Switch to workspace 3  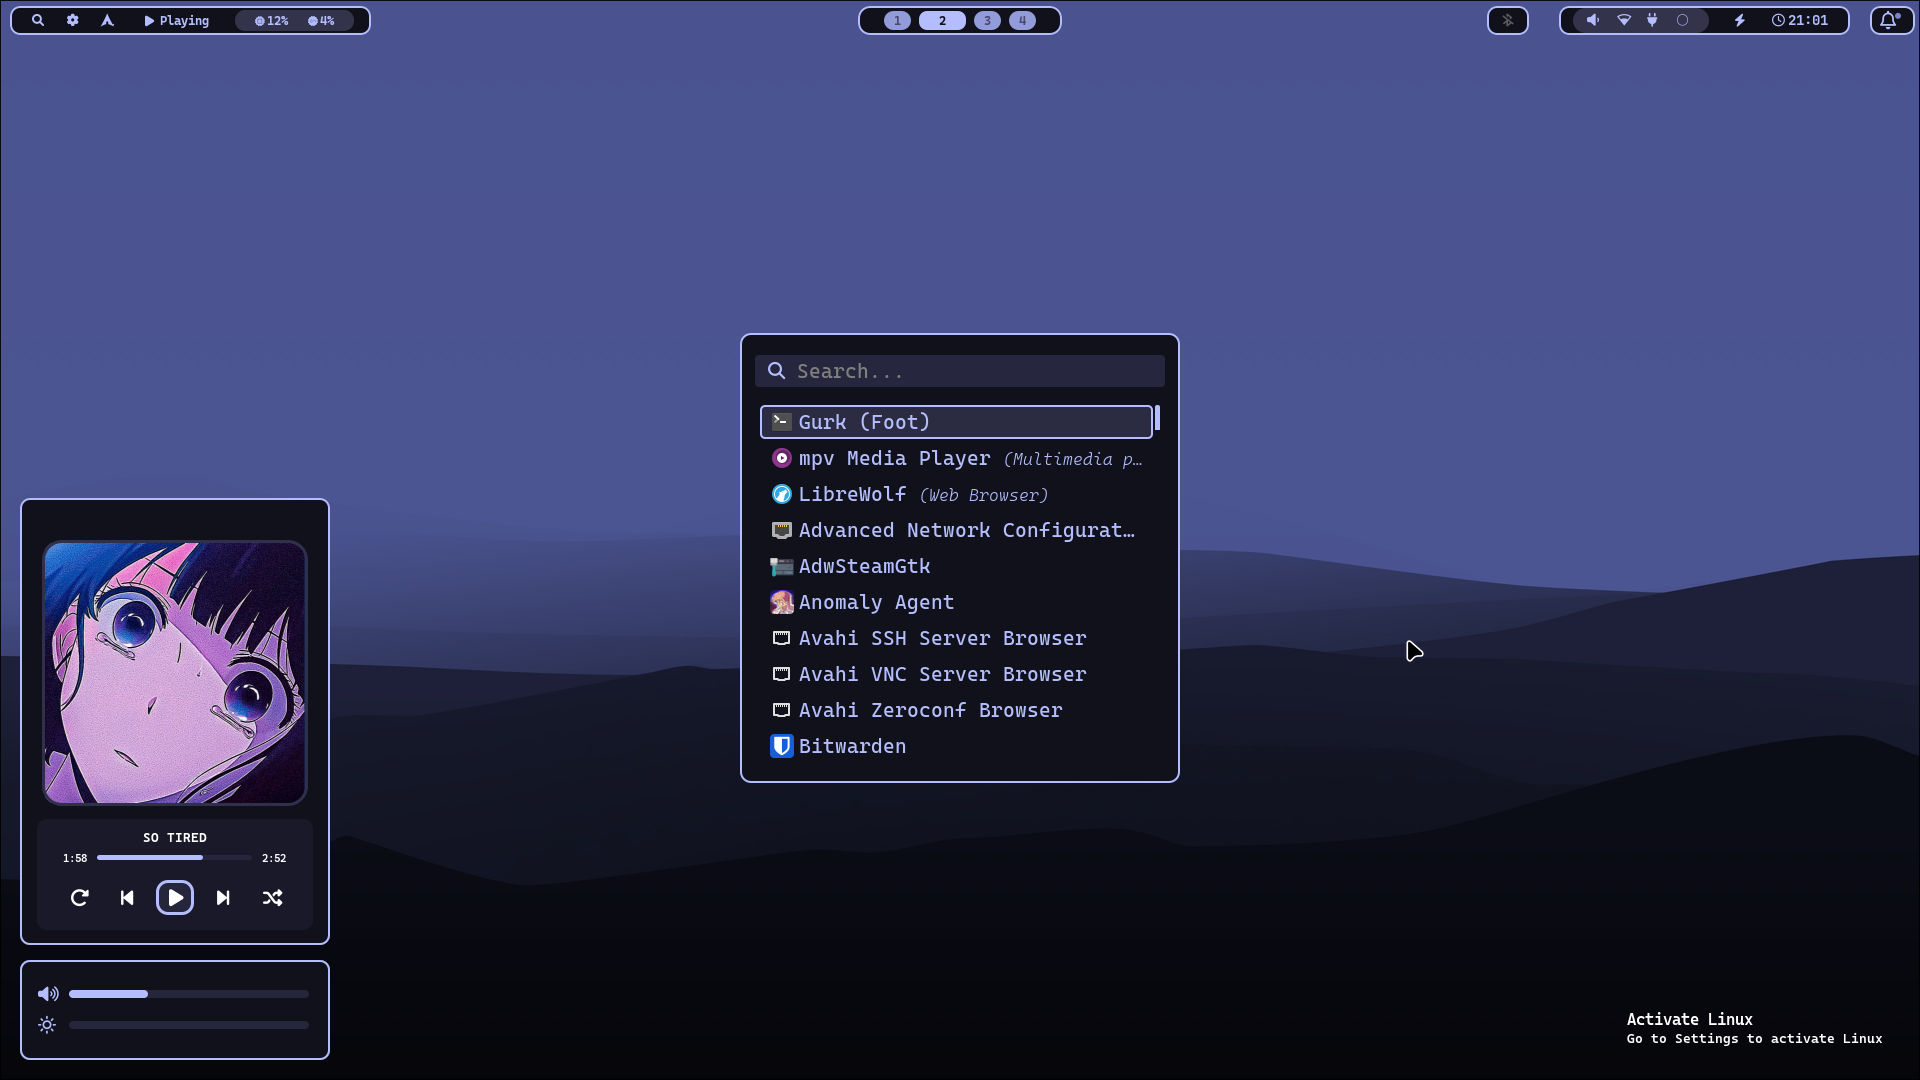point(987,20)
